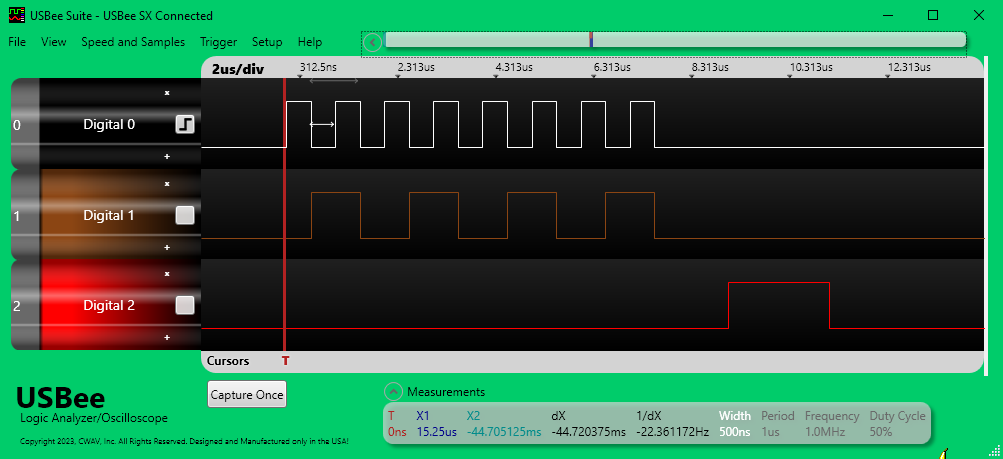The image size is (1003, 459).
Task: Minimize the USBee Suite window
Action: 887,15
